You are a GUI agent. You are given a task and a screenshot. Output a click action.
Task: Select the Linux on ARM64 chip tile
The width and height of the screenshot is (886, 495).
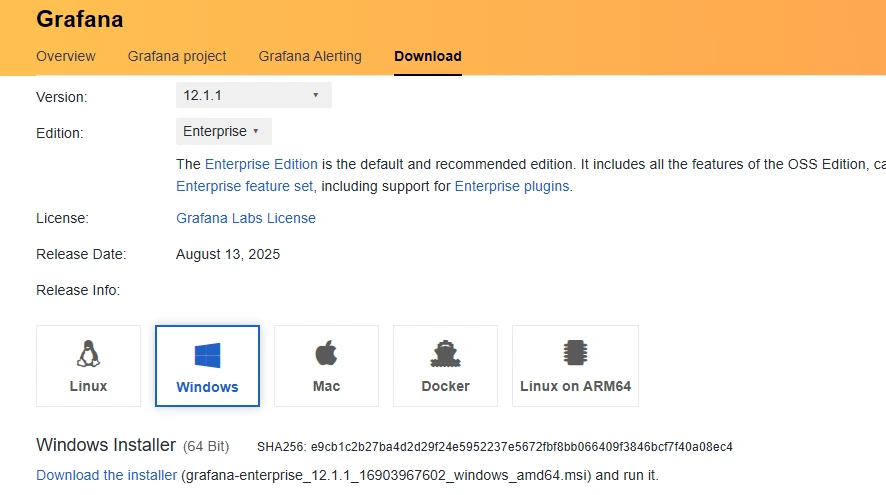coord(575,366)
